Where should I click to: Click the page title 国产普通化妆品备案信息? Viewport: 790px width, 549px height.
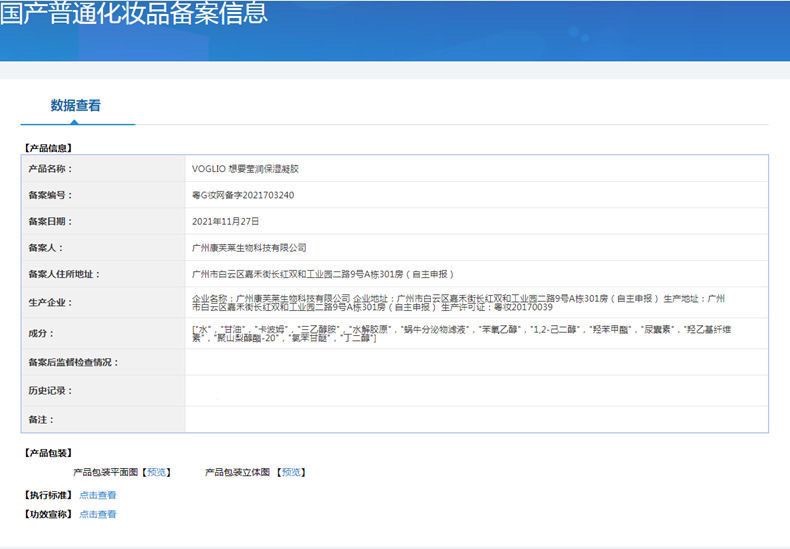tap(134, 13)
